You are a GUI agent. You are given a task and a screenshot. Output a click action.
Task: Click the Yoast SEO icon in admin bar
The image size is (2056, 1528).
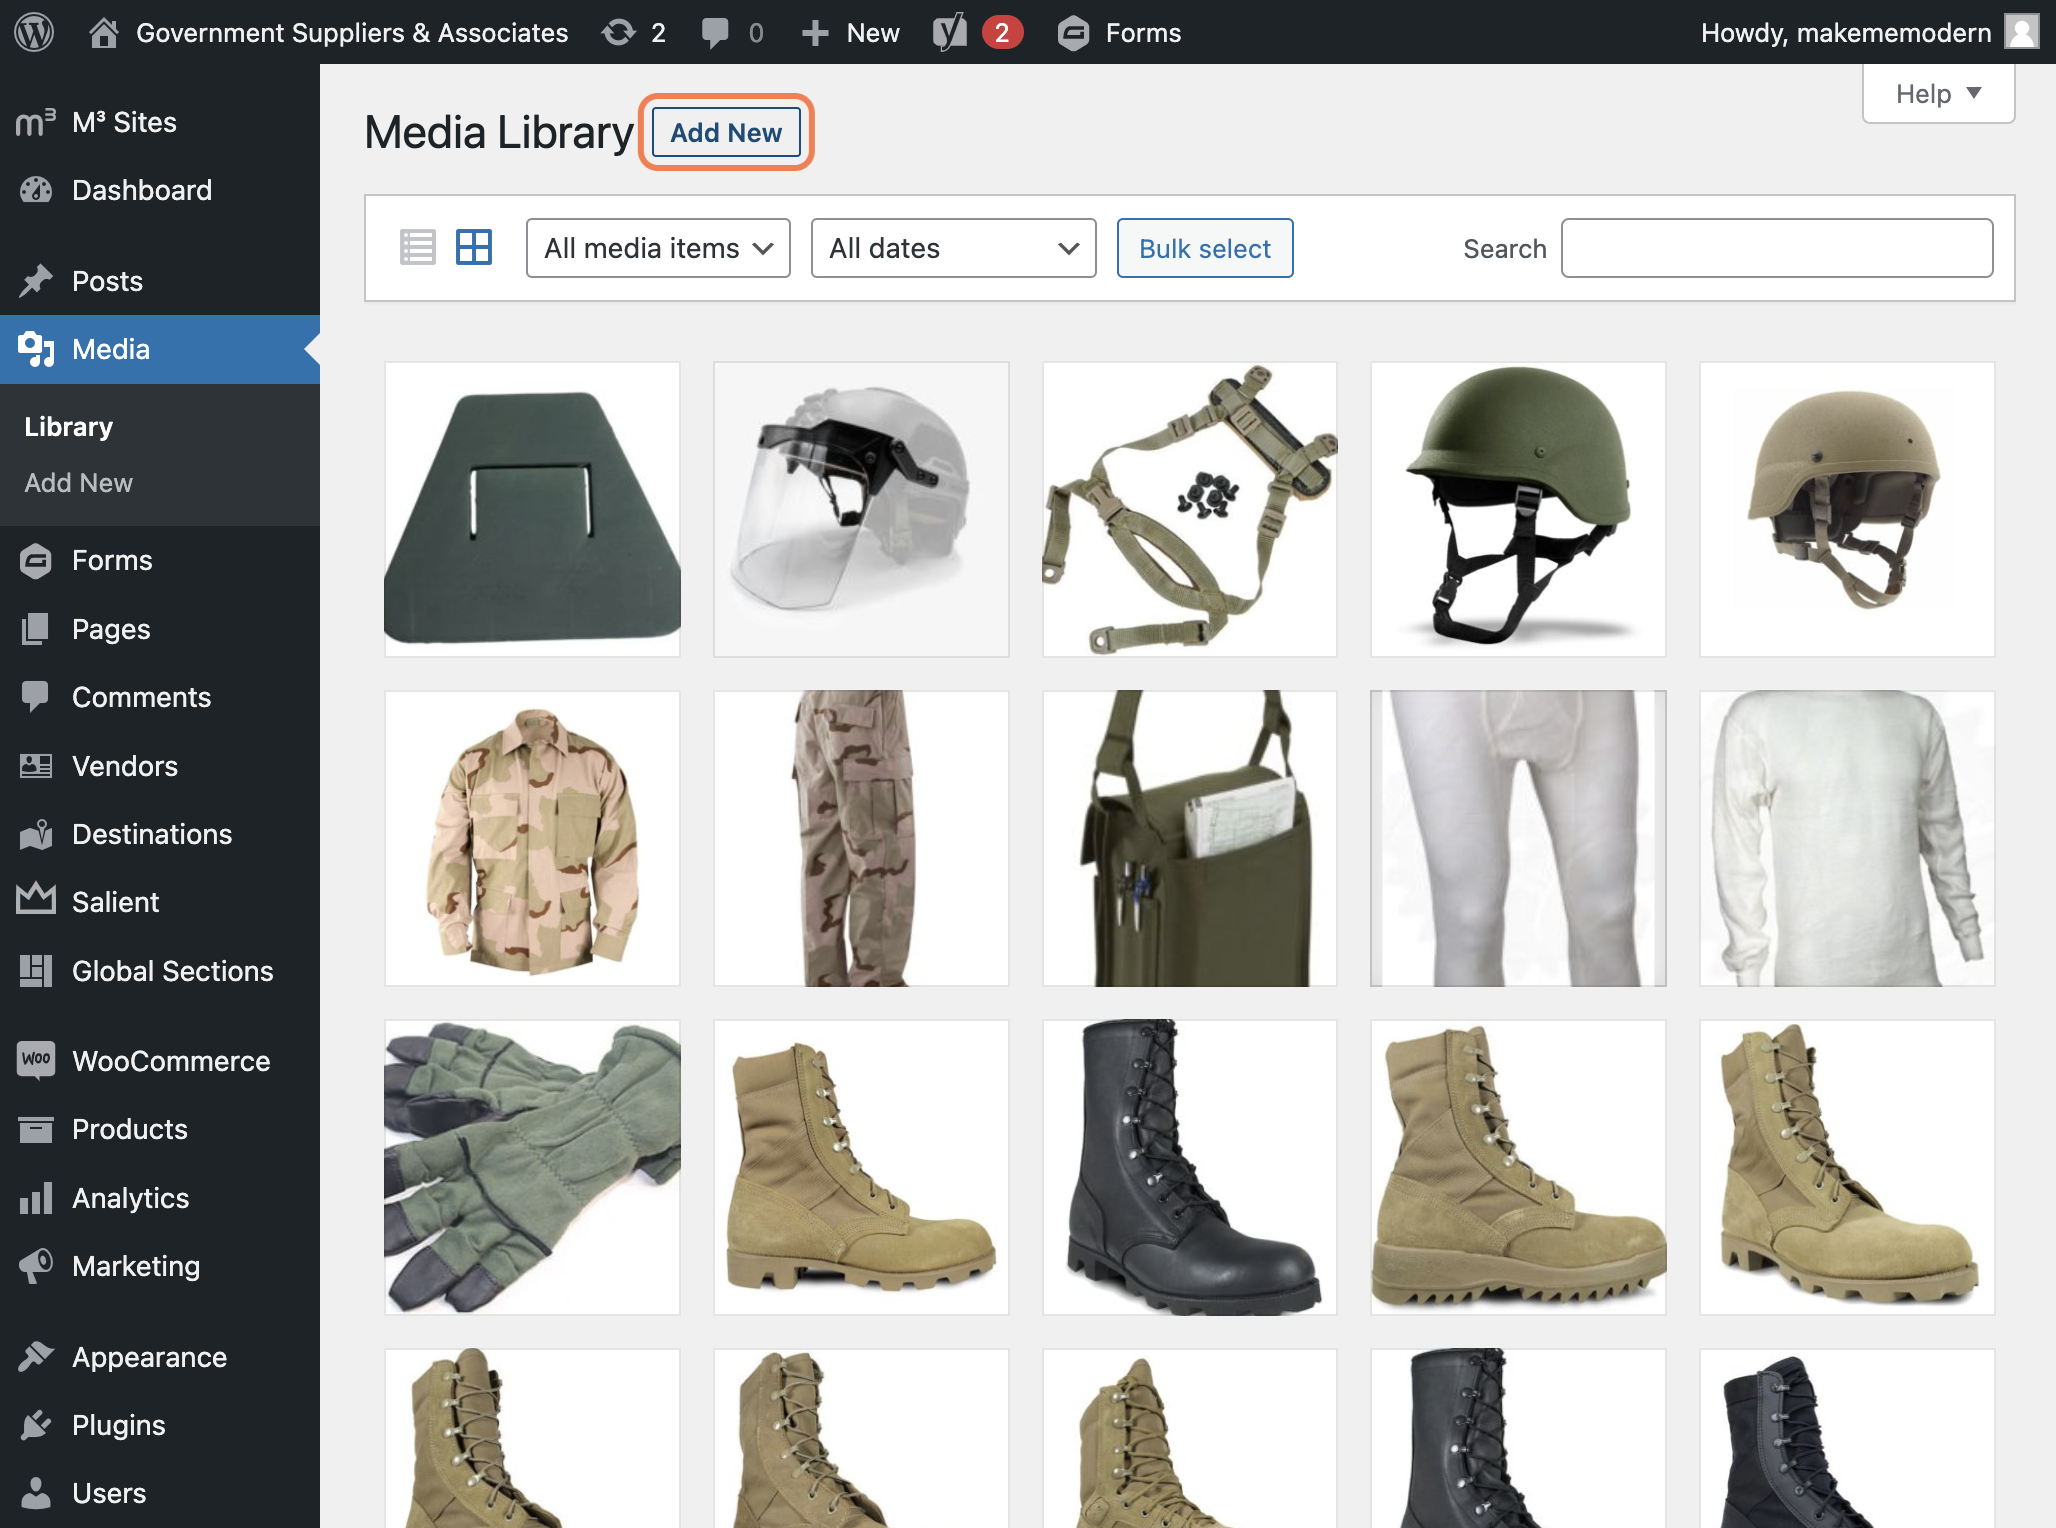tap(950, 33)
